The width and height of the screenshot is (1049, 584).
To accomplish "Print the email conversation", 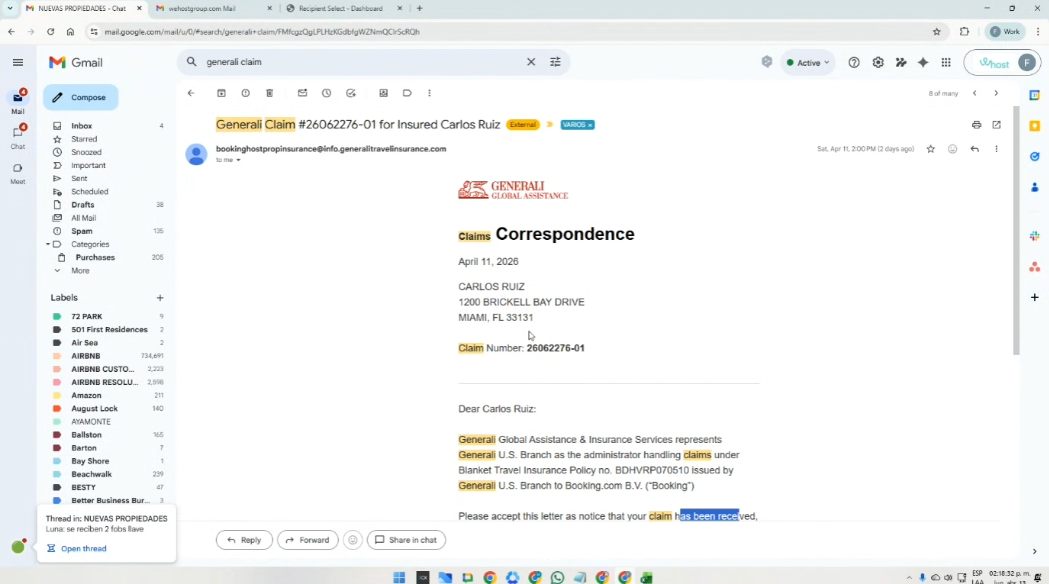I will pos(977,124).
